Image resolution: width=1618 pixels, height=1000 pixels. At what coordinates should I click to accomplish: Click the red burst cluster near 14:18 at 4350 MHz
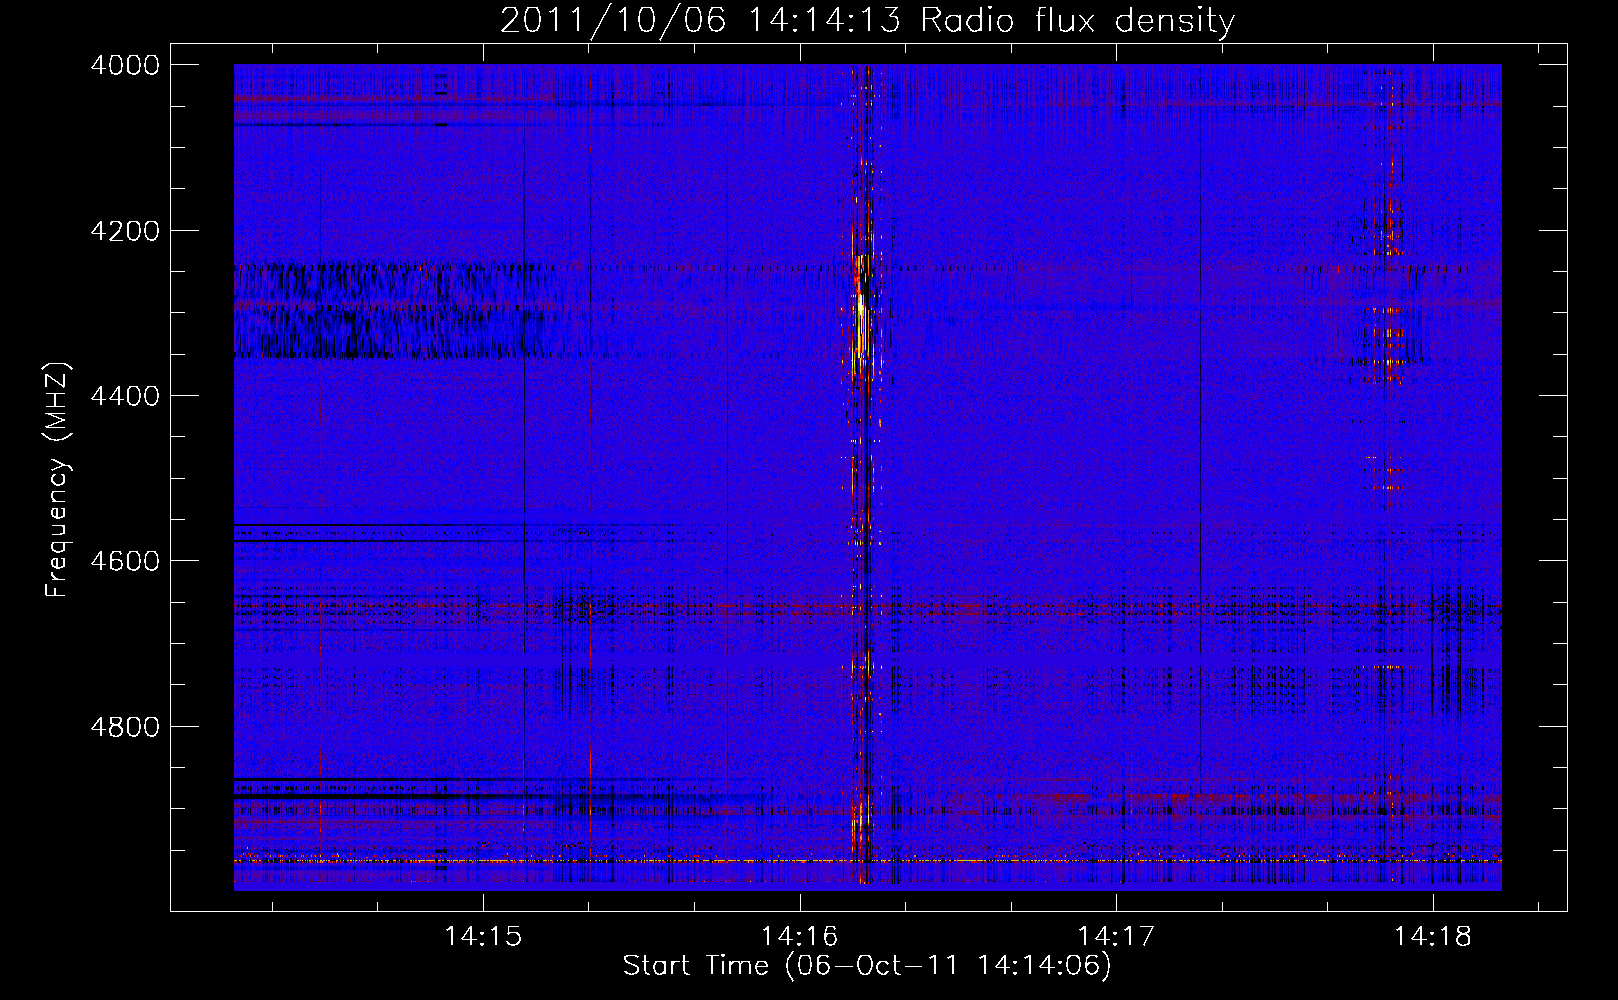pos(1388,345)
